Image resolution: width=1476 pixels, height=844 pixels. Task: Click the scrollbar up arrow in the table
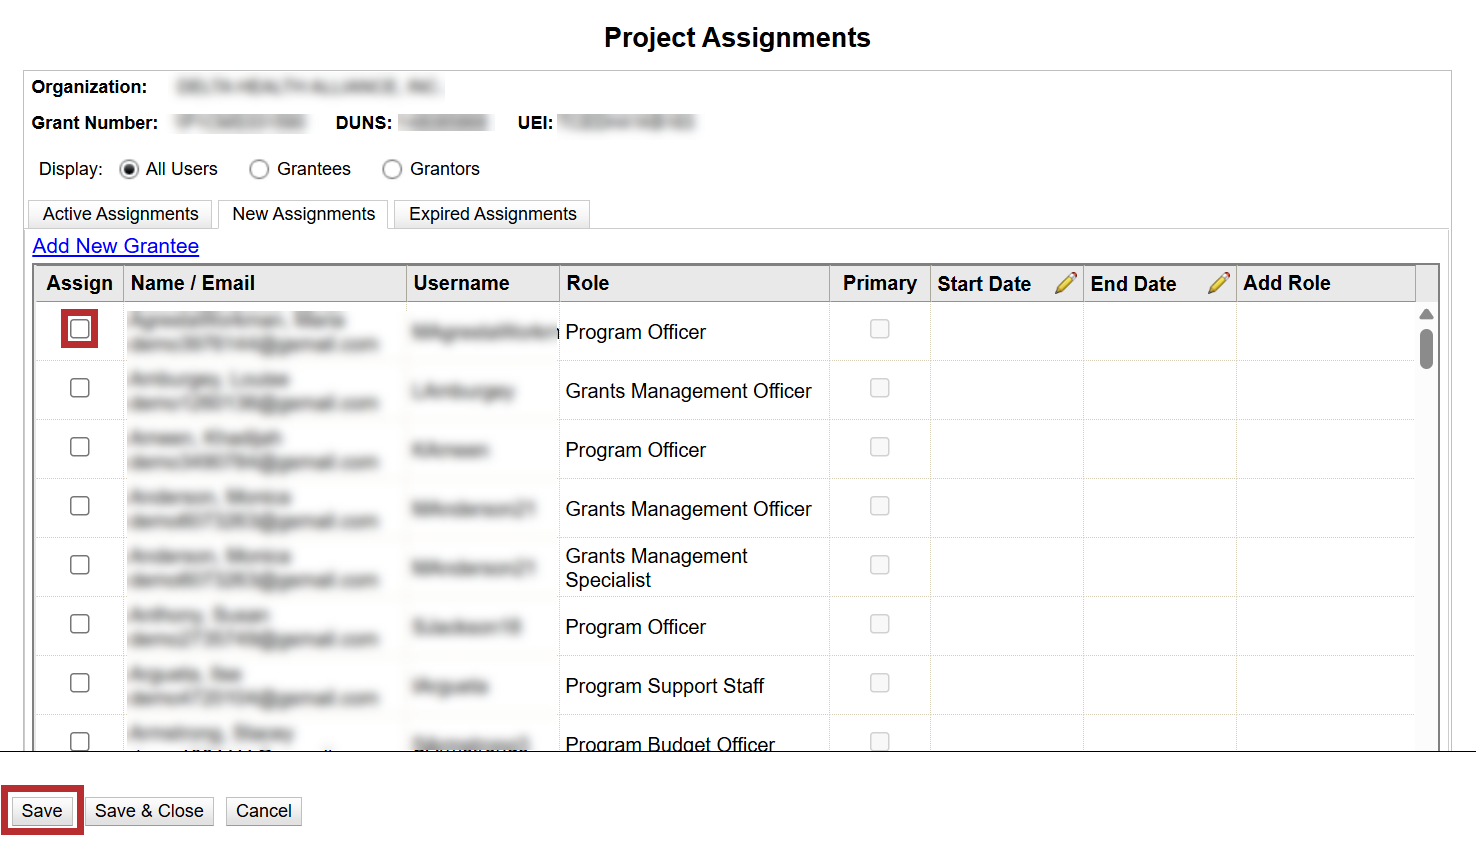click(1426, 314)
